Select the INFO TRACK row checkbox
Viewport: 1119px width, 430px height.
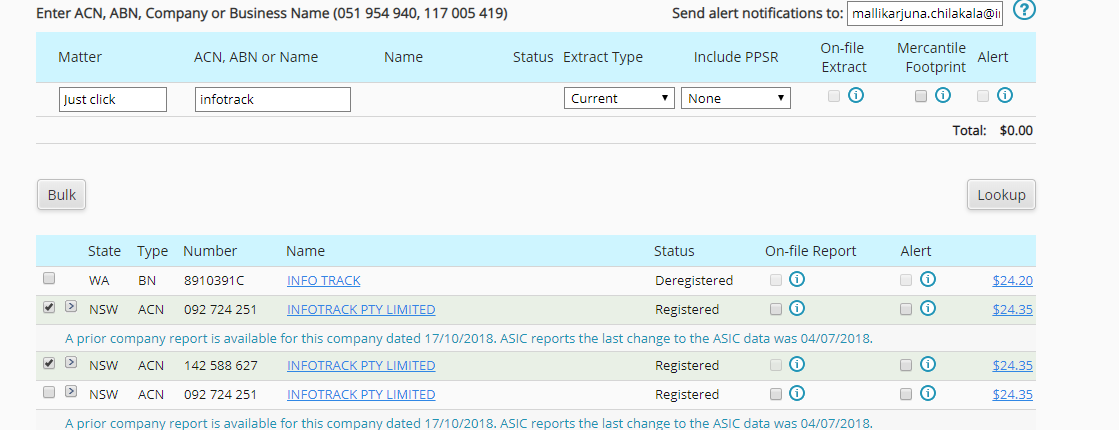(49, 278)
